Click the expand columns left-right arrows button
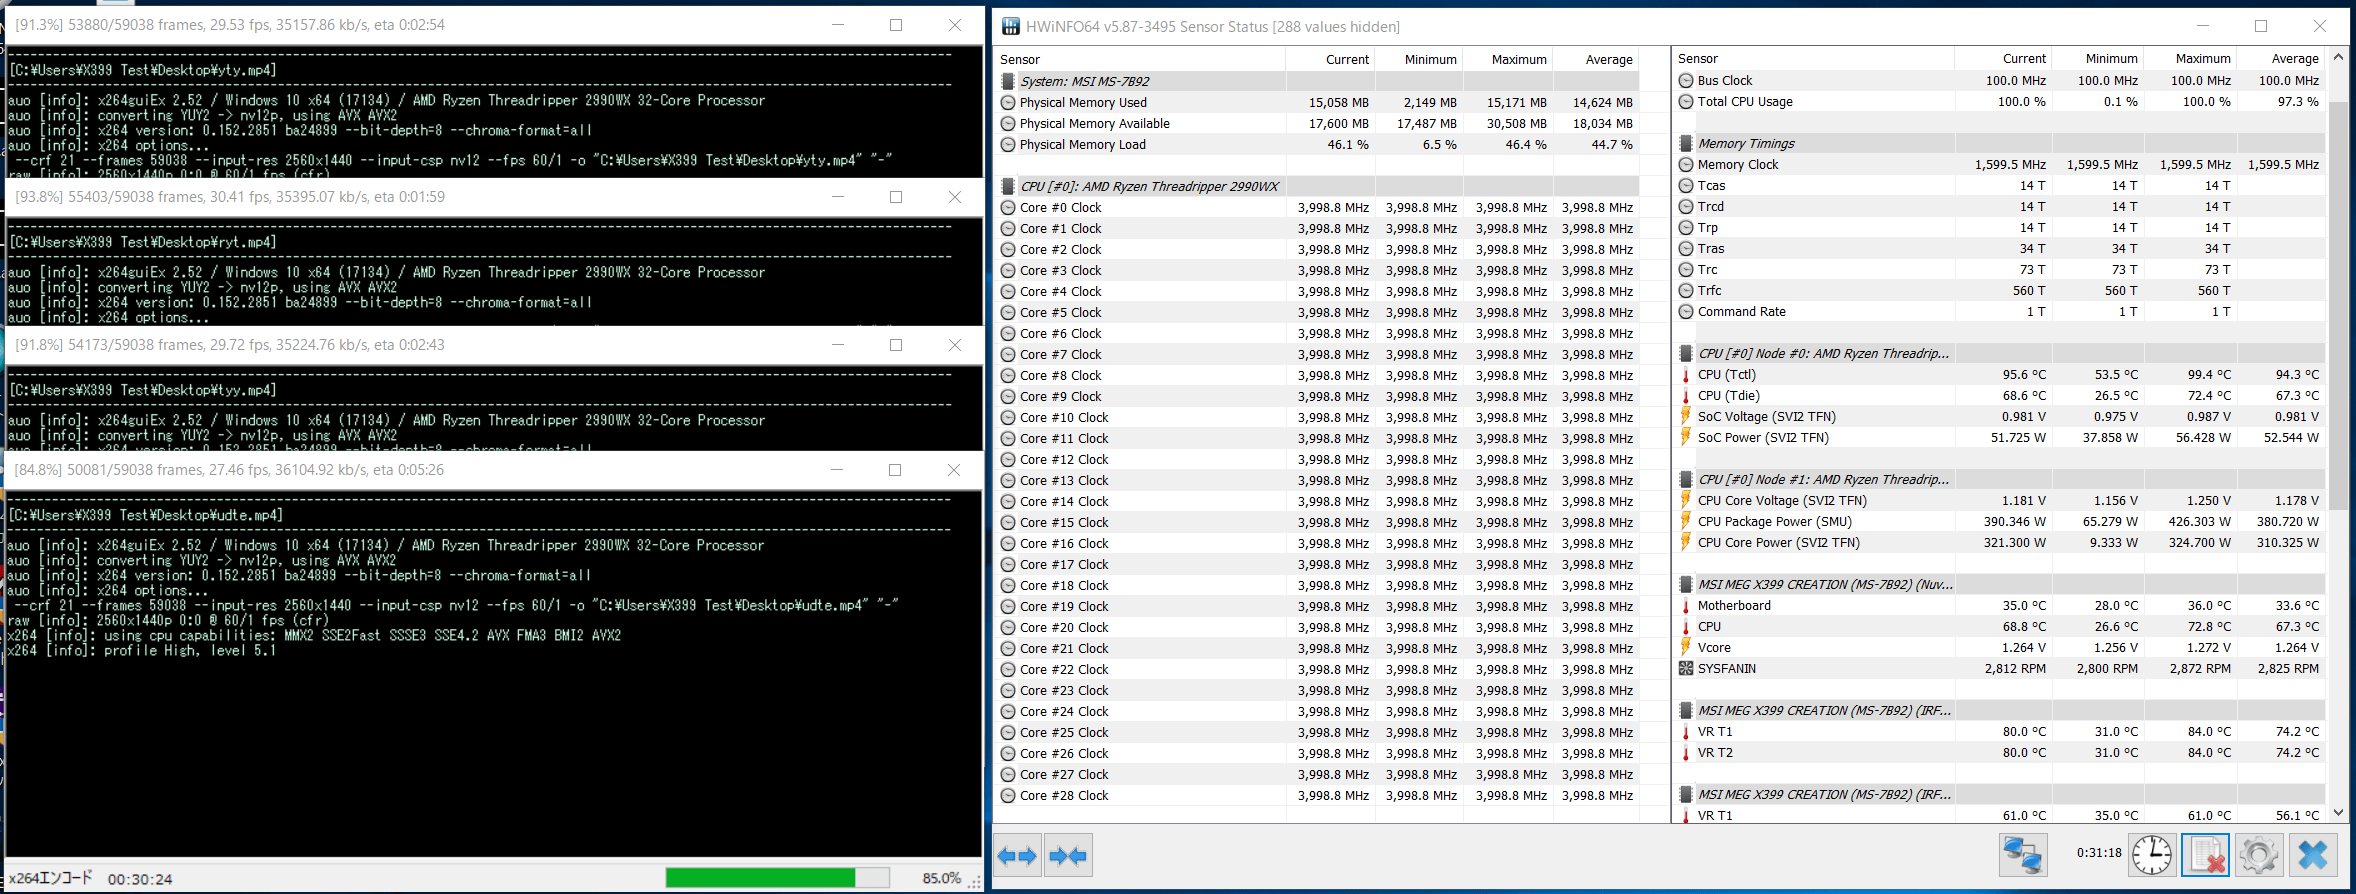2356x894 pixels. pyautogui.click(x=1018, y=855)
